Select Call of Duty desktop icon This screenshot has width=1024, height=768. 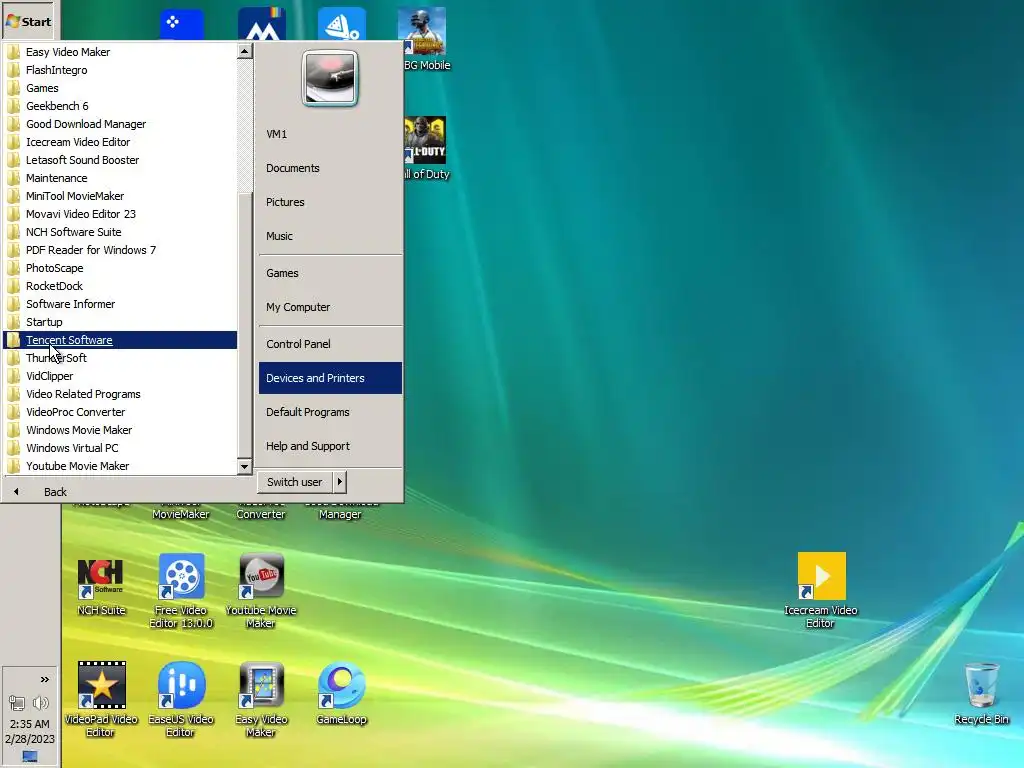426,148
